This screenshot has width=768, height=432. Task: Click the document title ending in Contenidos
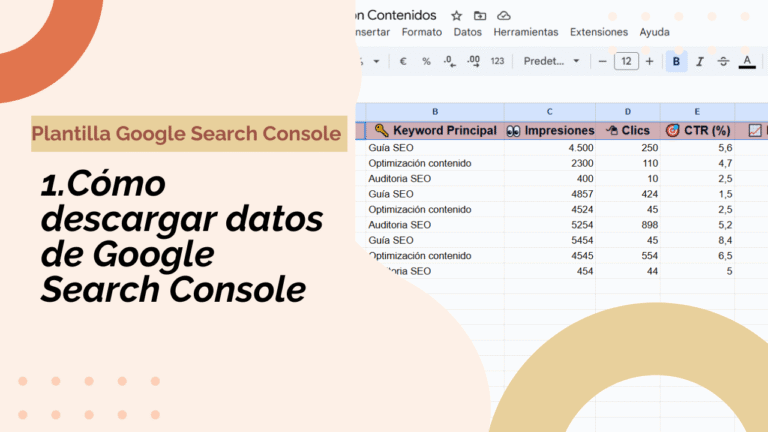click(396, 15)
